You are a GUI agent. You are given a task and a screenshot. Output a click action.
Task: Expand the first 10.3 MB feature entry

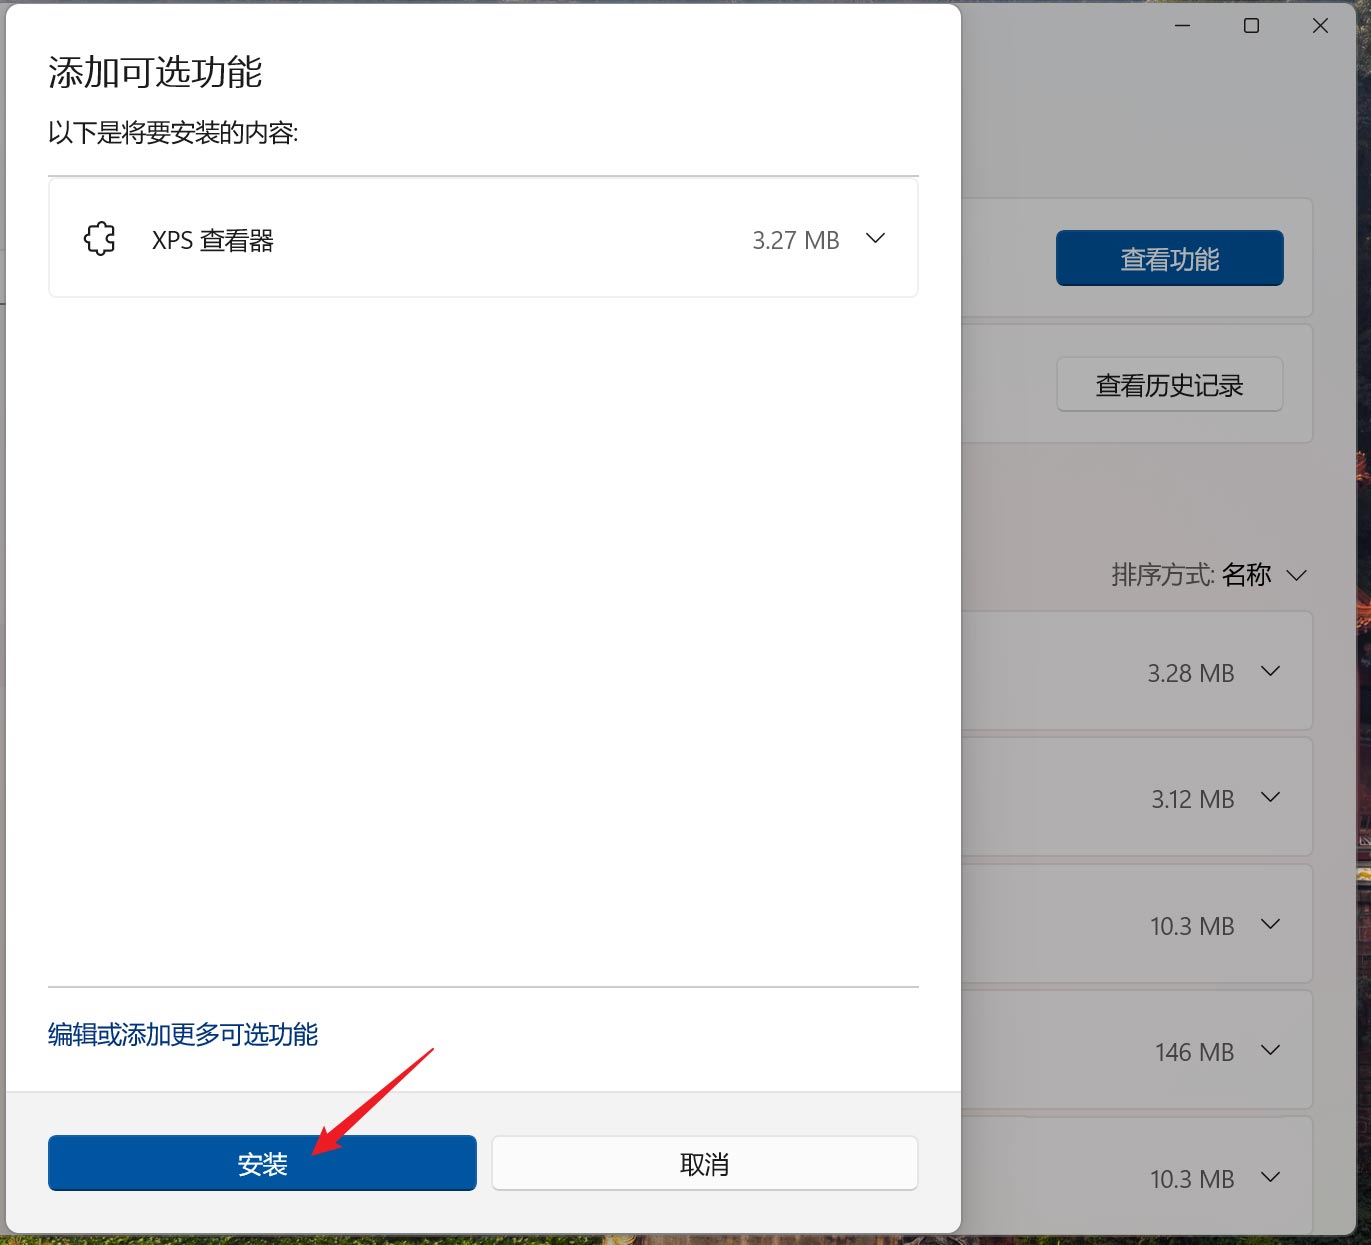click(1272, 924)
